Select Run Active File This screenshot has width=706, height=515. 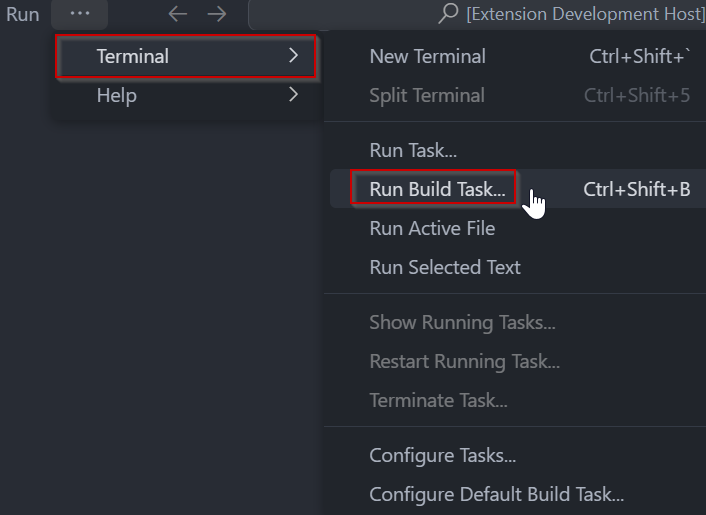(432, 228)
